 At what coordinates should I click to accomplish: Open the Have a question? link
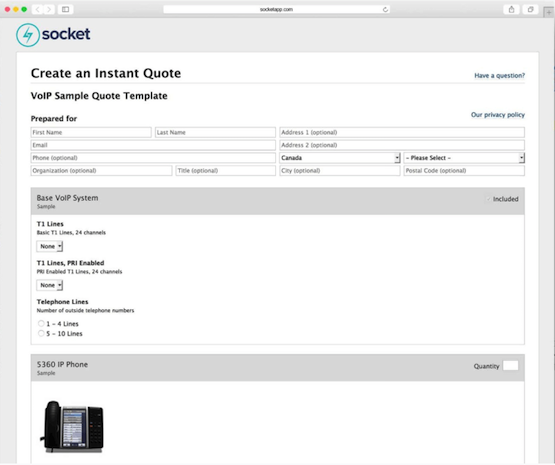[x=499, y=75]
